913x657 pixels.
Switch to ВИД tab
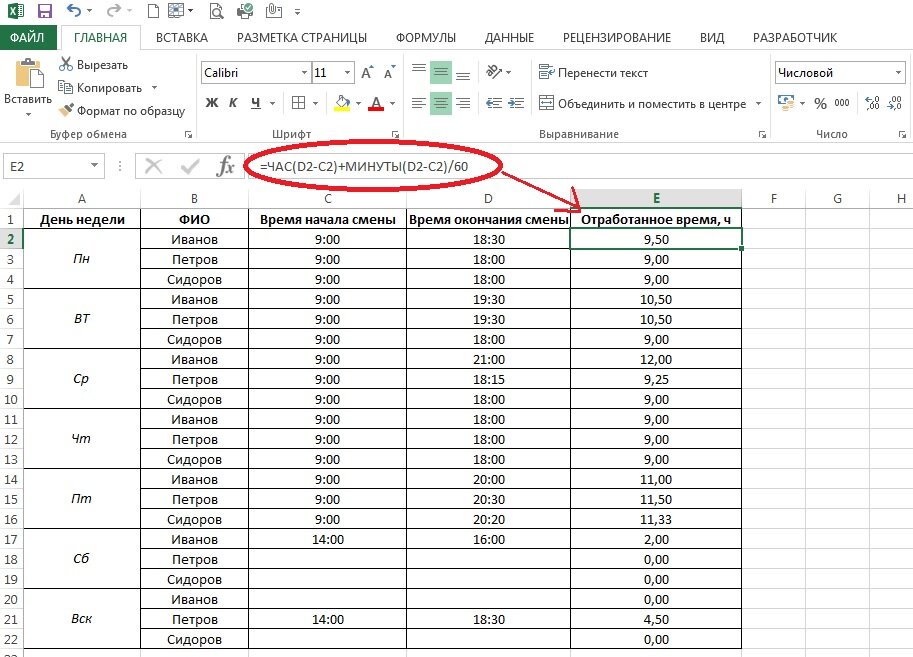click(x=712, y=38)
